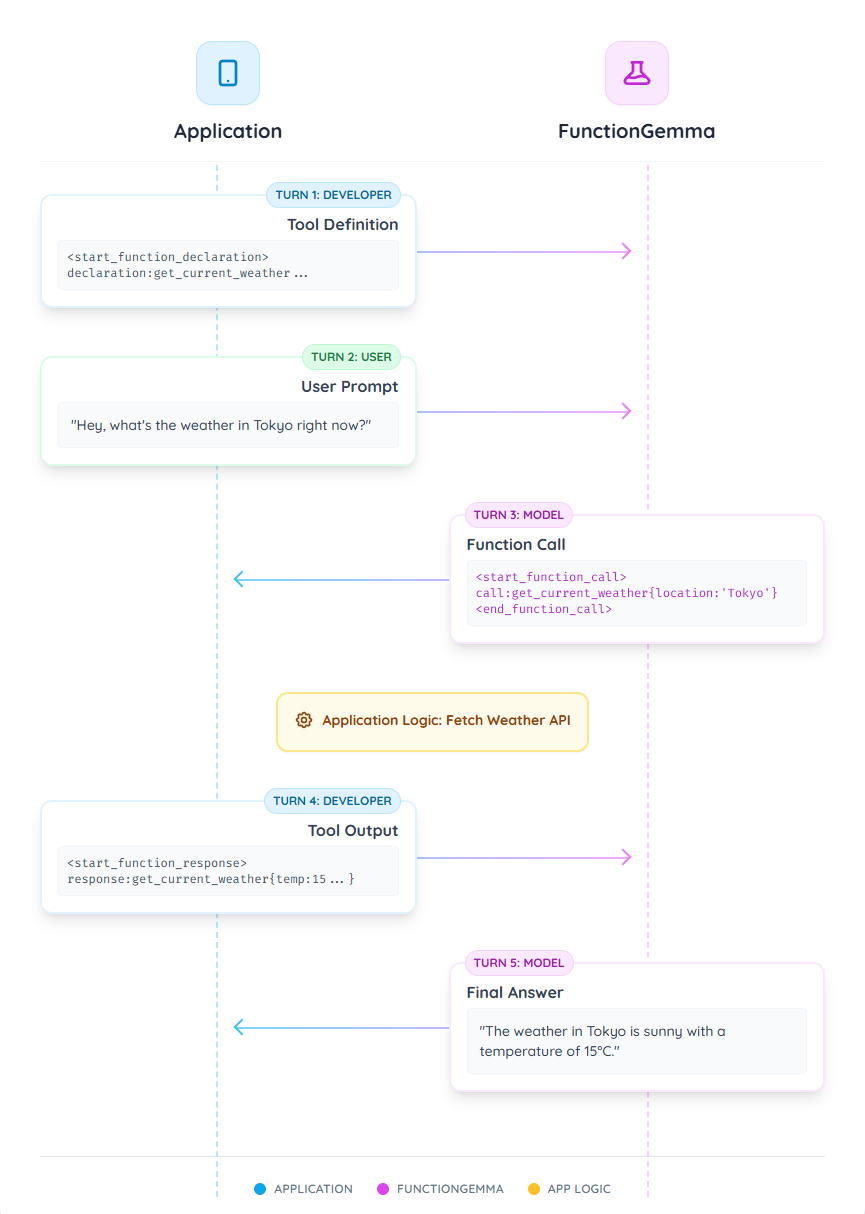Click the blue Application legend dot
Image resolution: width=865 pixels, height=1214 pixels.
click(x=260, y=1189)
